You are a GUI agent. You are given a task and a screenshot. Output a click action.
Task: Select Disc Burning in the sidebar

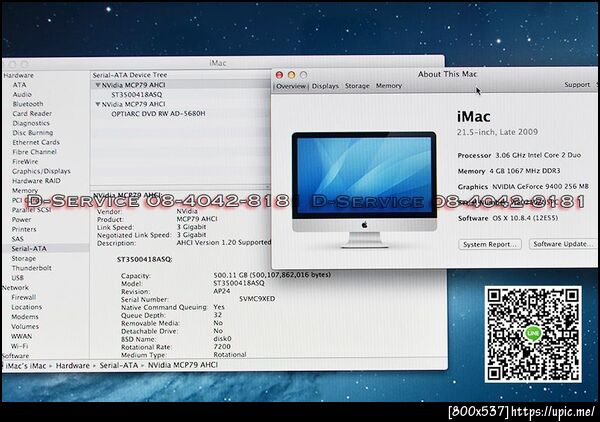(x=33, y=133)
